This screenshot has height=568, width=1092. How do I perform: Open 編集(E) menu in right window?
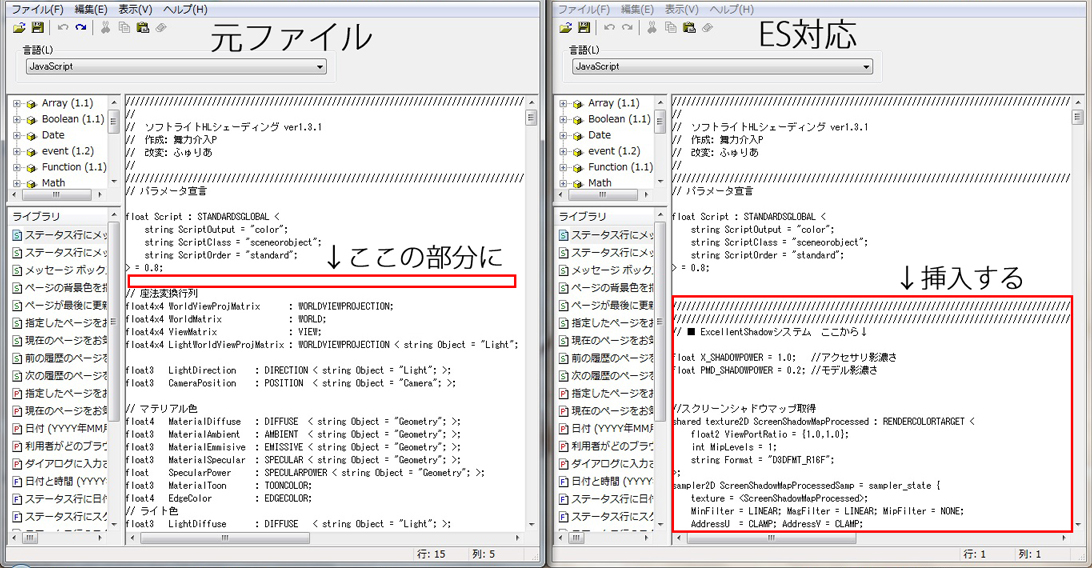[x=637, y=9]
